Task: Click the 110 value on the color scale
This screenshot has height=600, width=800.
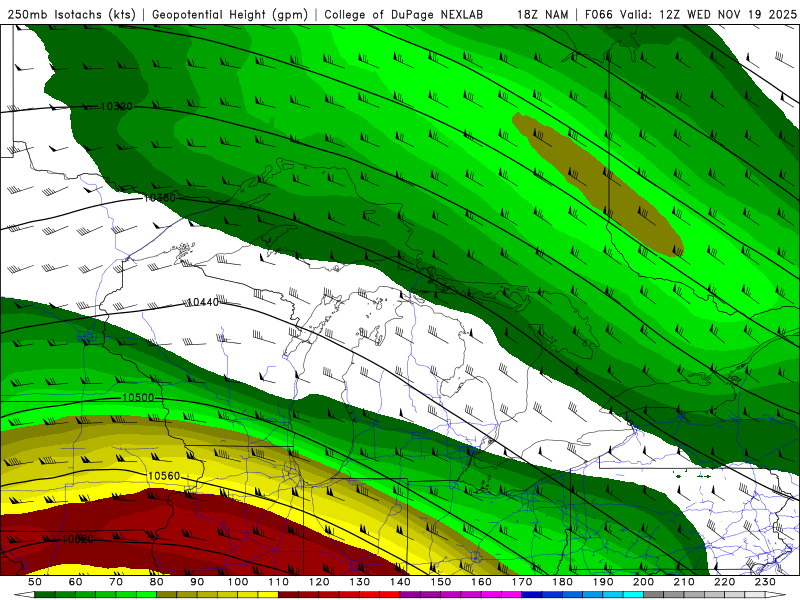Action: click(x=278, y=582)
